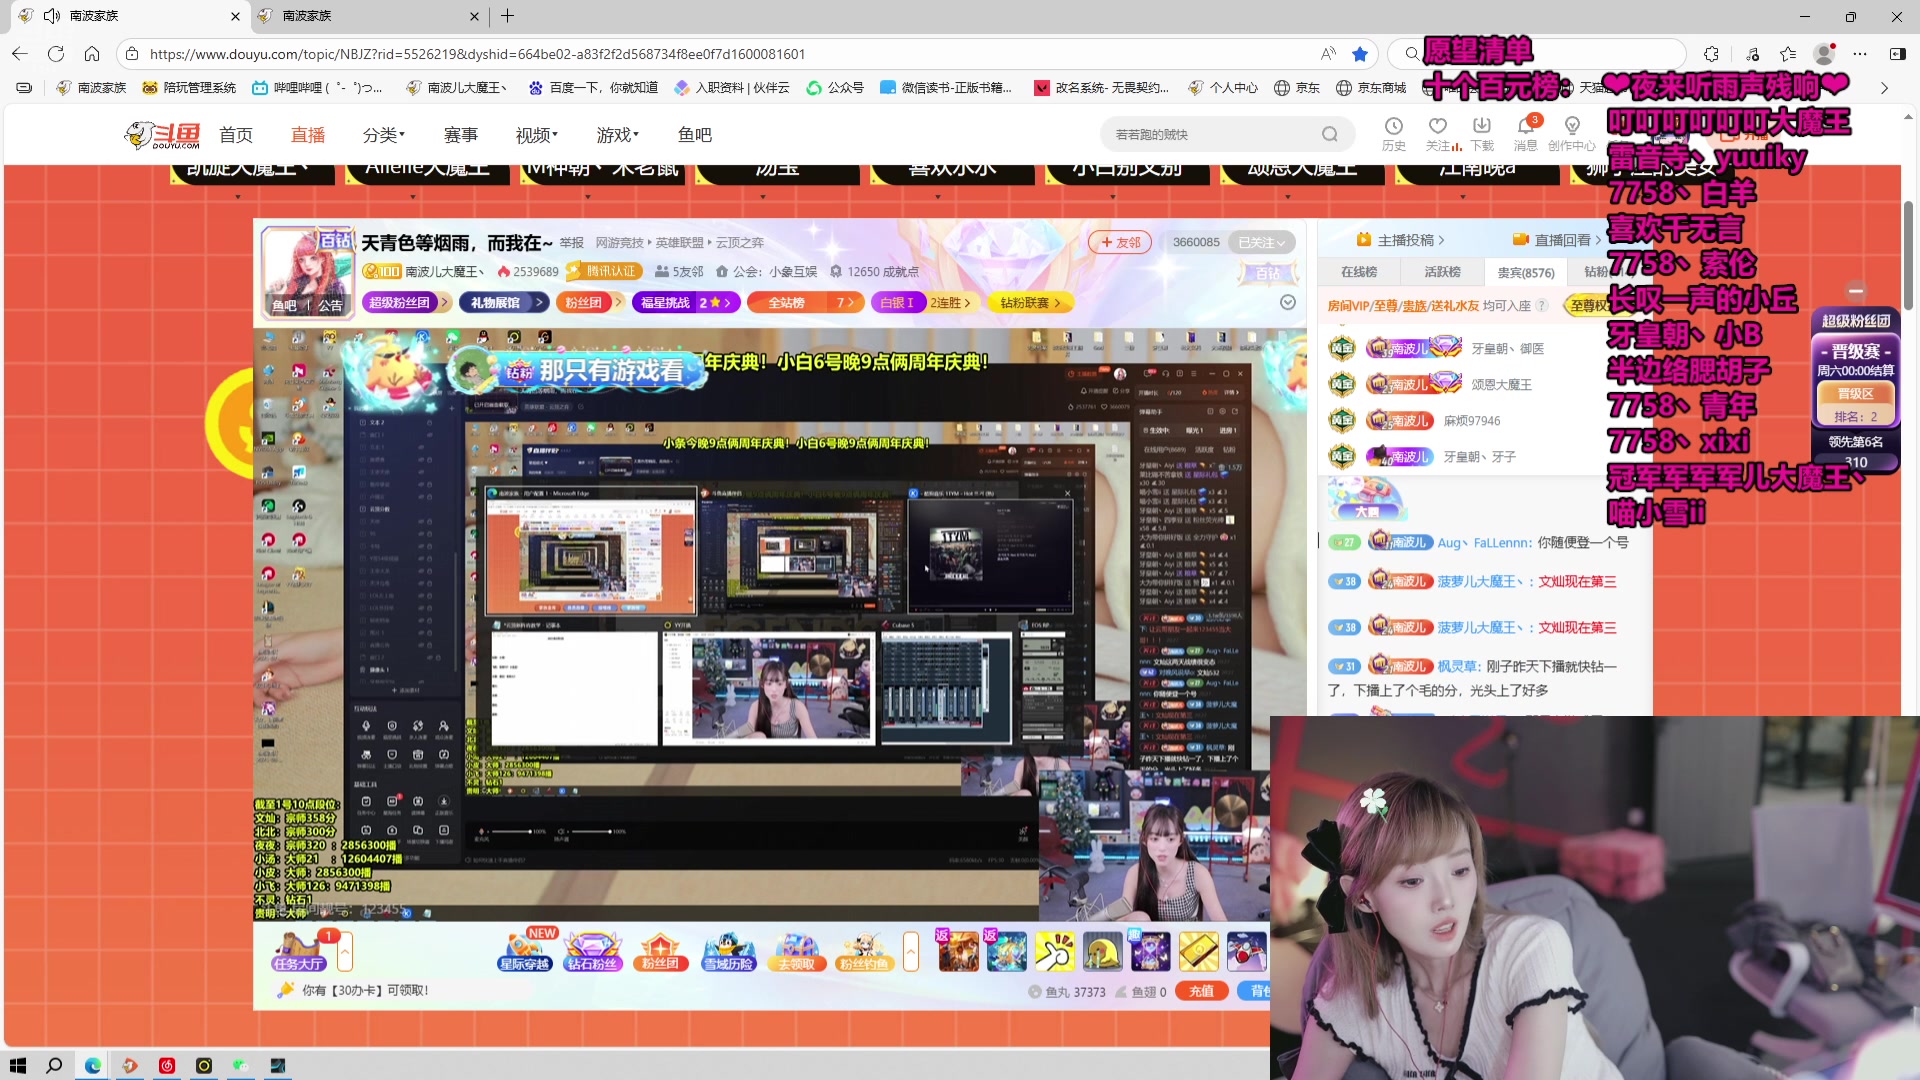
Task: Open 主播投稿 link
Action: click(1401, 240)
